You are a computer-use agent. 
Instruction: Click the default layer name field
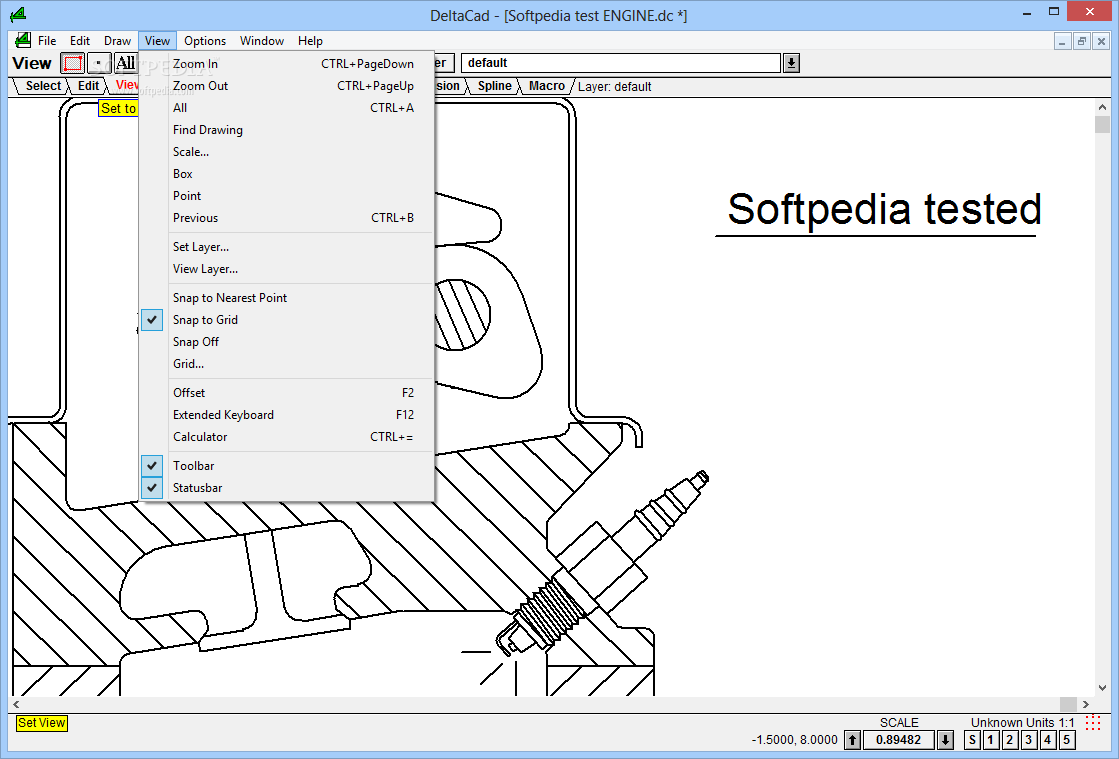point(621,63)
